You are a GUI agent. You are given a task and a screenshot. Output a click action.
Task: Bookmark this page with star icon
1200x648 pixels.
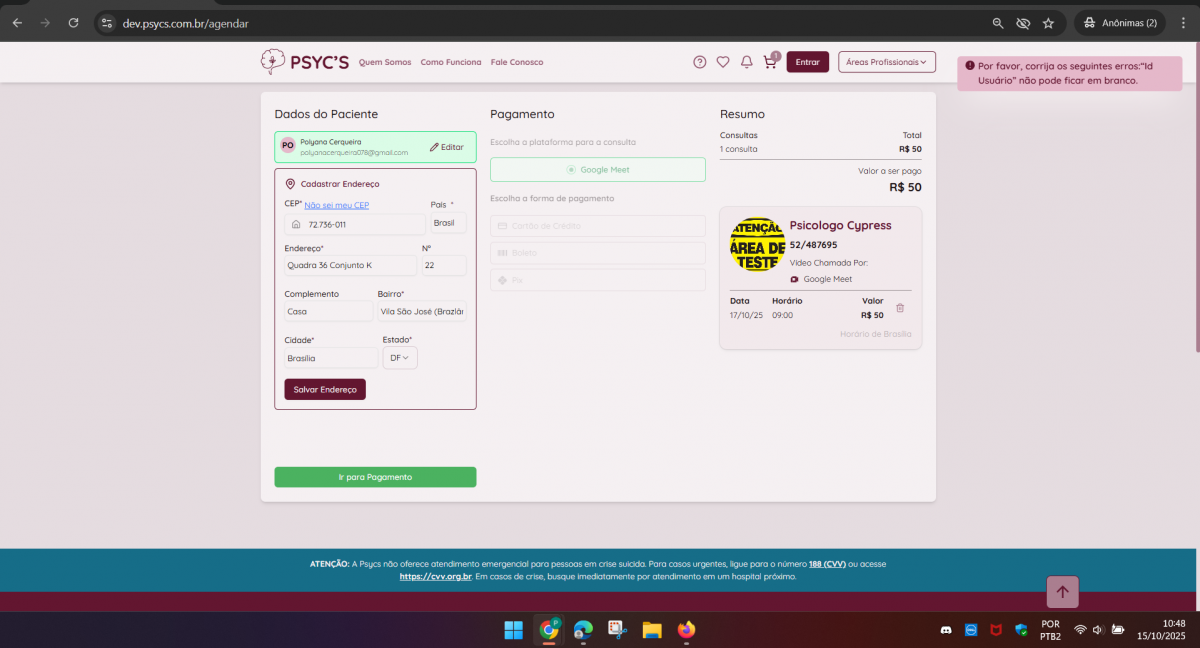click(1048, 23)
